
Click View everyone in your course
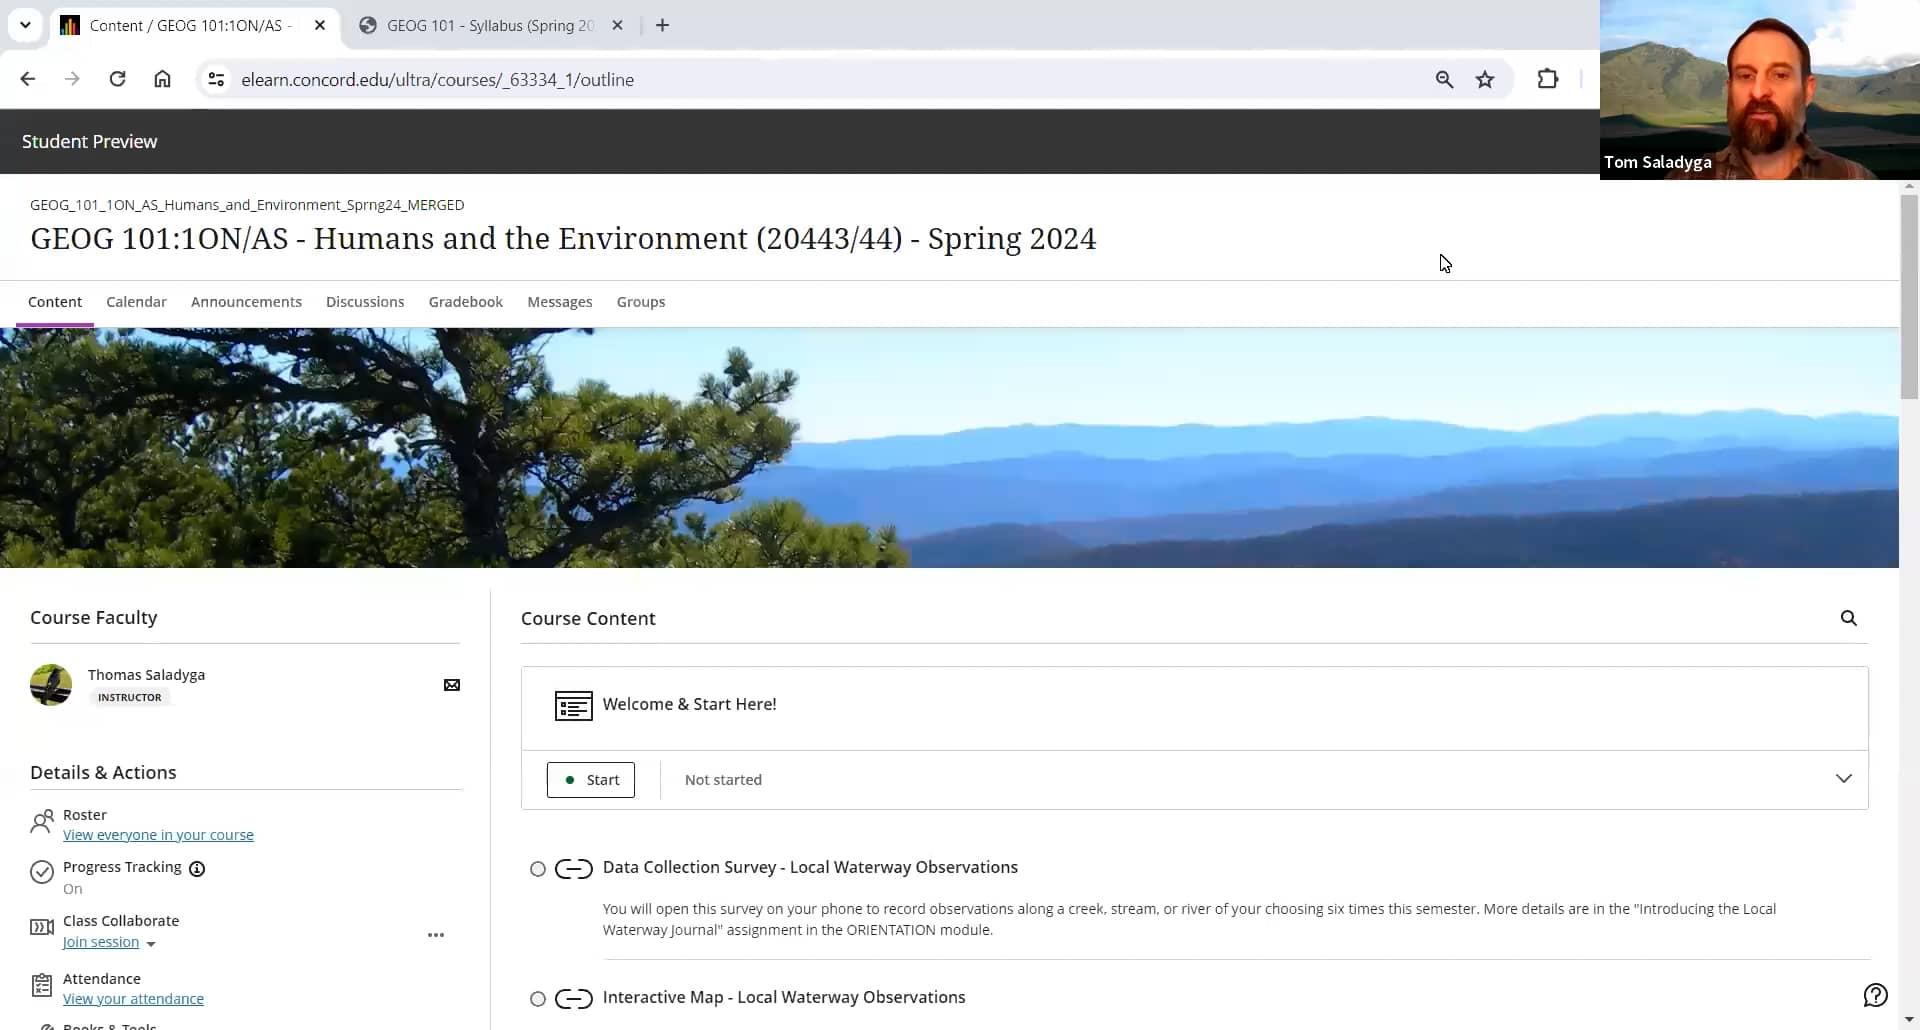(158, 835)
